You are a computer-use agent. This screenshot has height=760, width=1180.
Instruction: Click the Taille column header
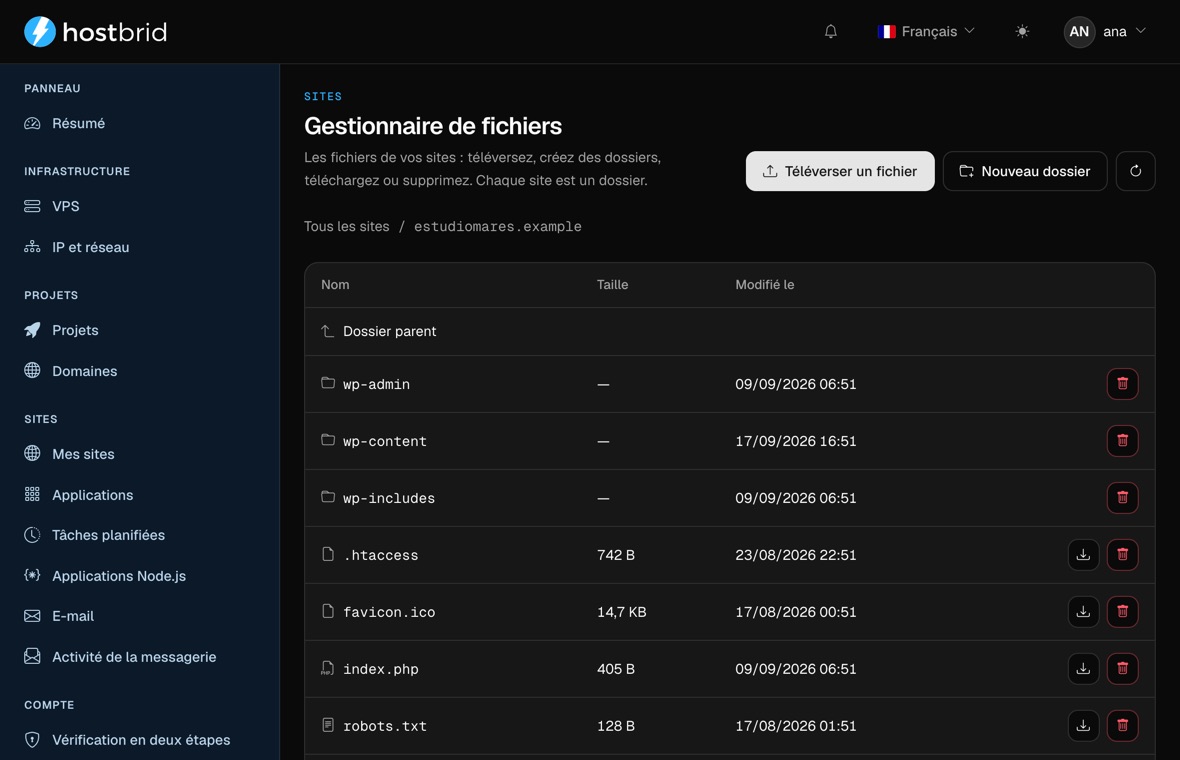click(x=613, y=284)
